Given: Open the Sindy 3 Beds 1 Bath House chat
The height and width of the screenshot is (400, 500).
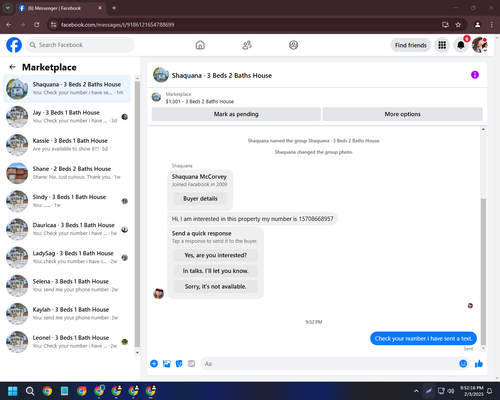Looking at the screenshot, I should (67, 201).
